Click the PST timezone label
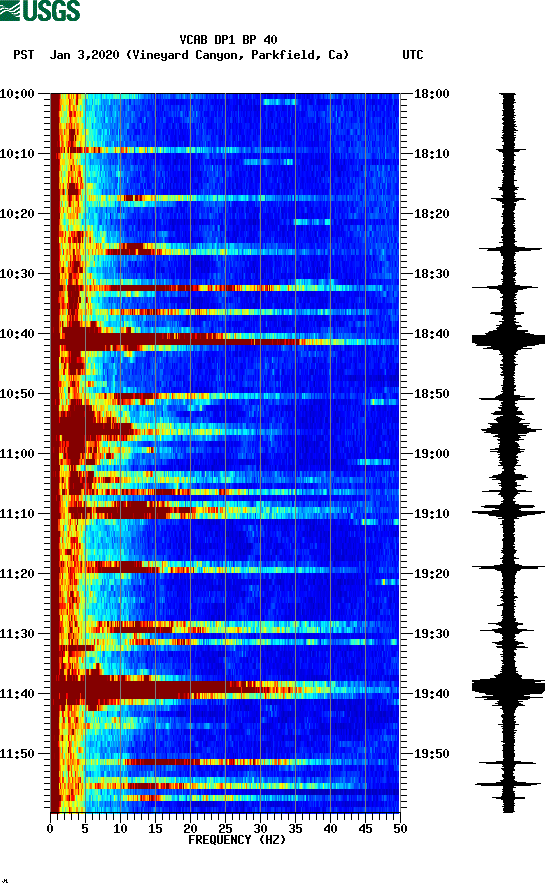 (x=24, y=55)
